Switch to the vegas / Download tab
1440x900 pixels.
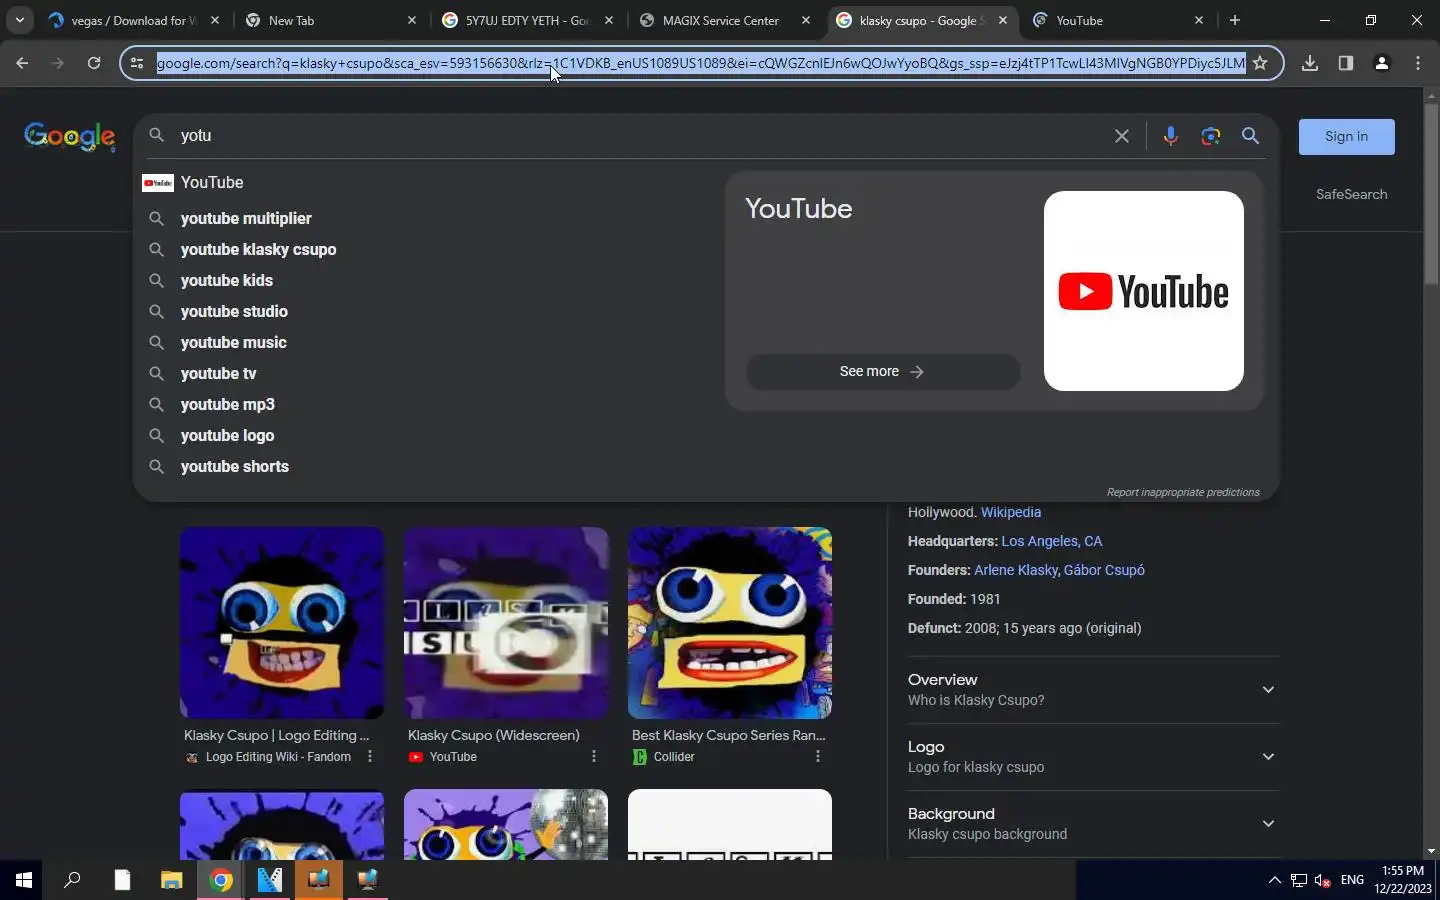132,20
